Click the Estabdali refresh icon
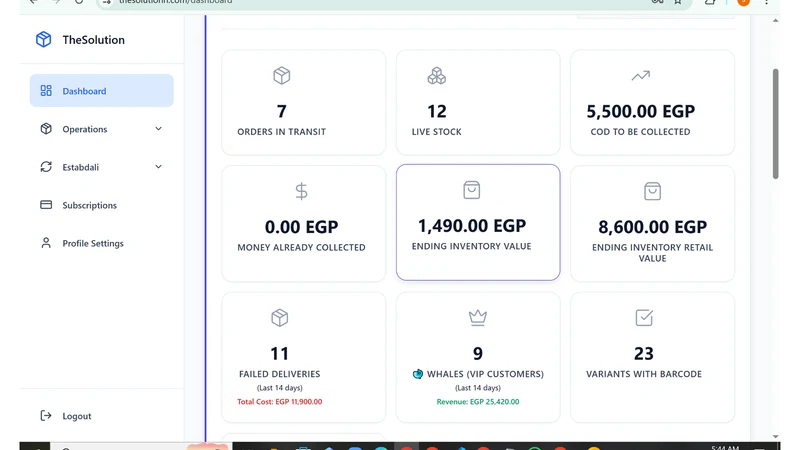Viewport: 800px width, 450px height. [46, 167]
